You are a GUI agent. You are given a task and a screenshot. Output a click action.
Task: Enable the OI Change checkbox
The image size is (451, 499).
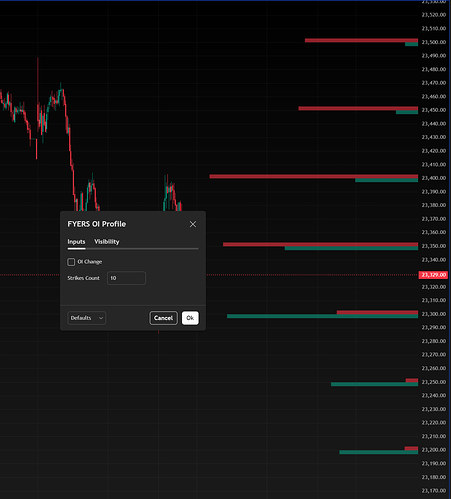(x=71, y=262)
